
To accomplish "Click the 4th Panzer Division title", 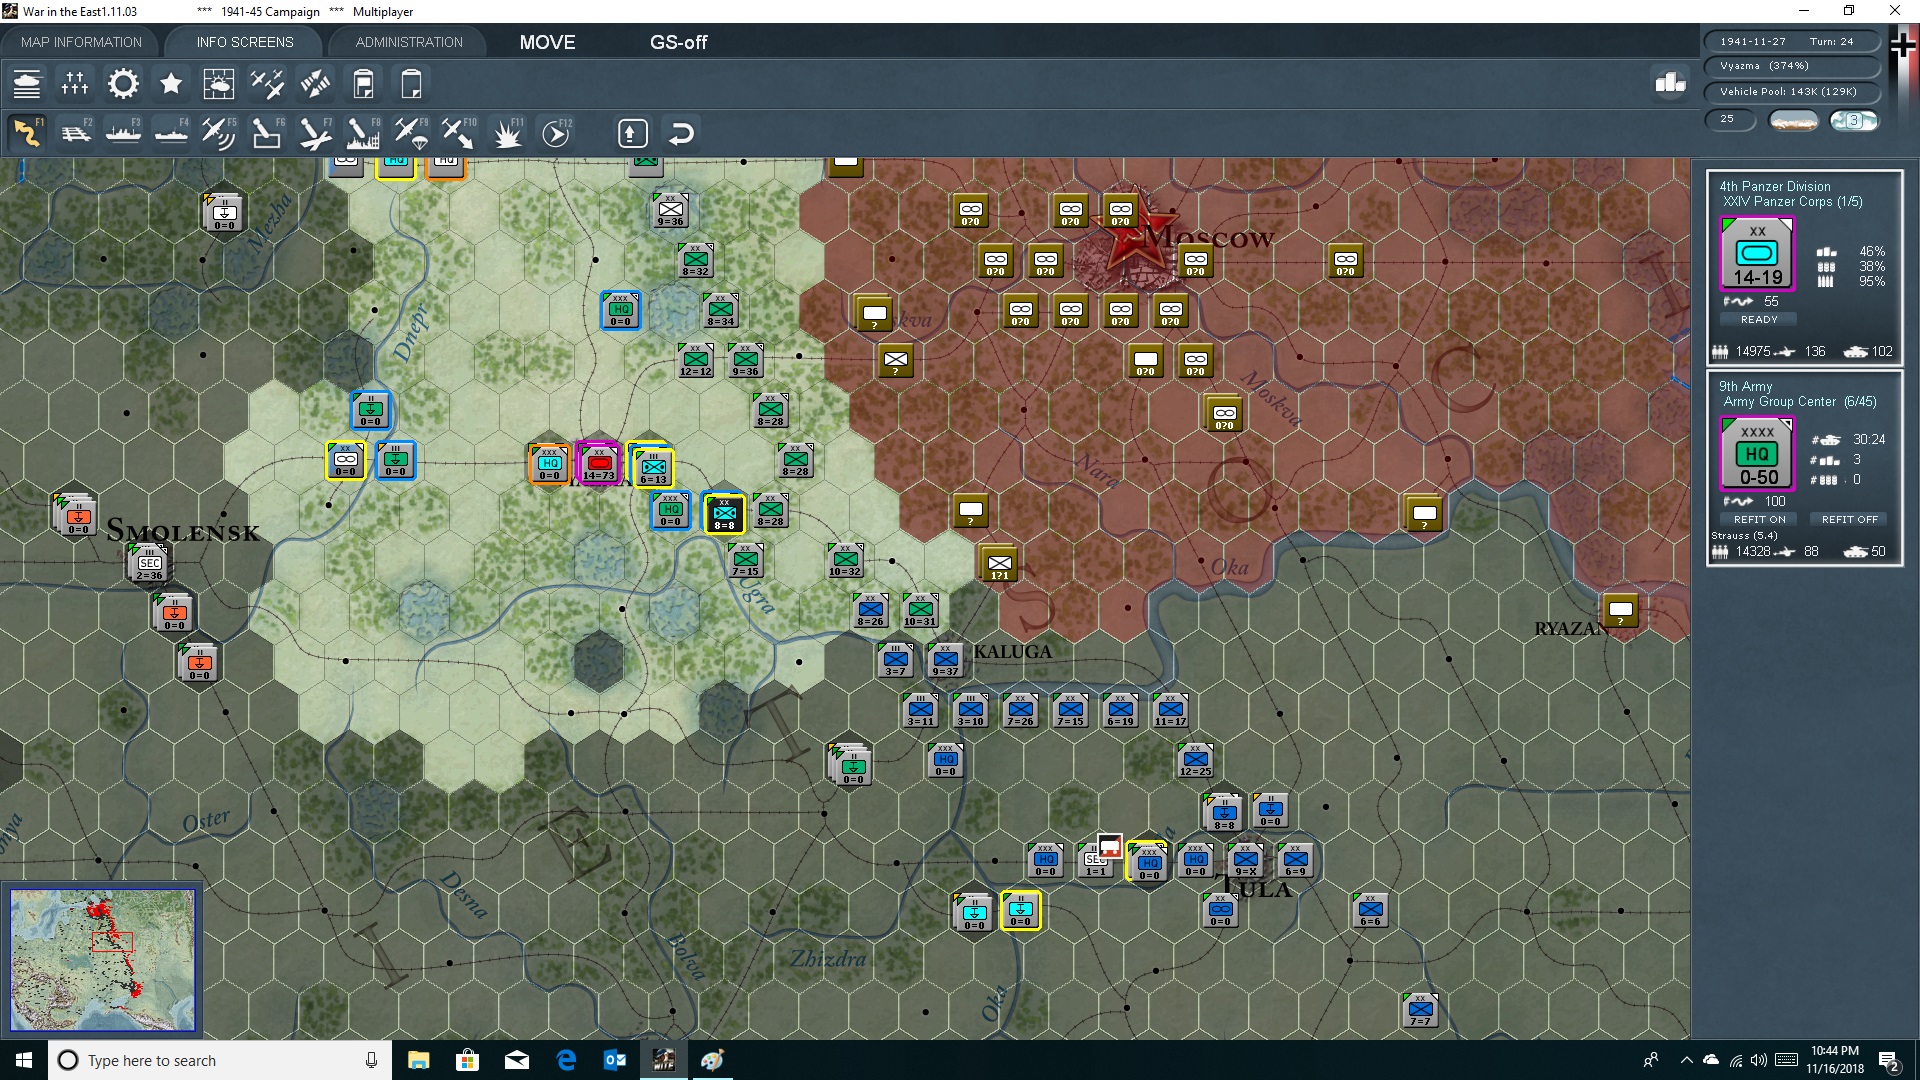I will tap(1775, 186).
